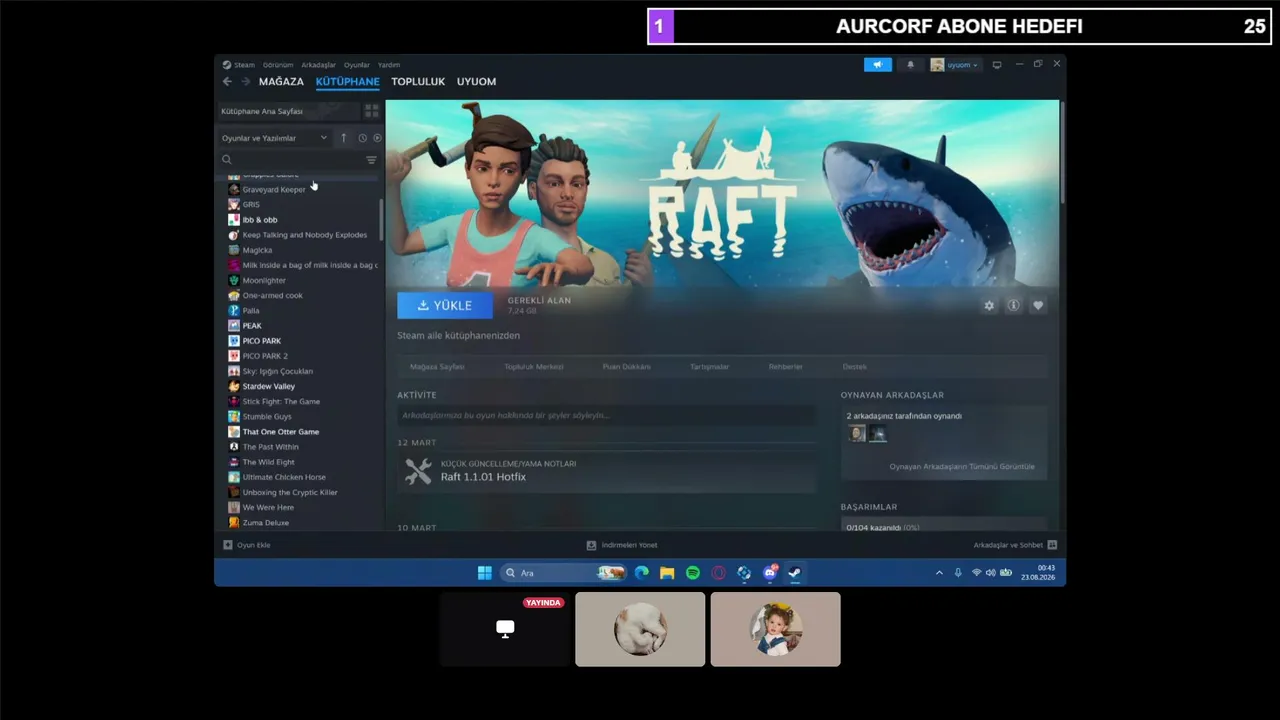Open the Arkadaşlar menu
Screen dimensions: 1280x720
319,65
